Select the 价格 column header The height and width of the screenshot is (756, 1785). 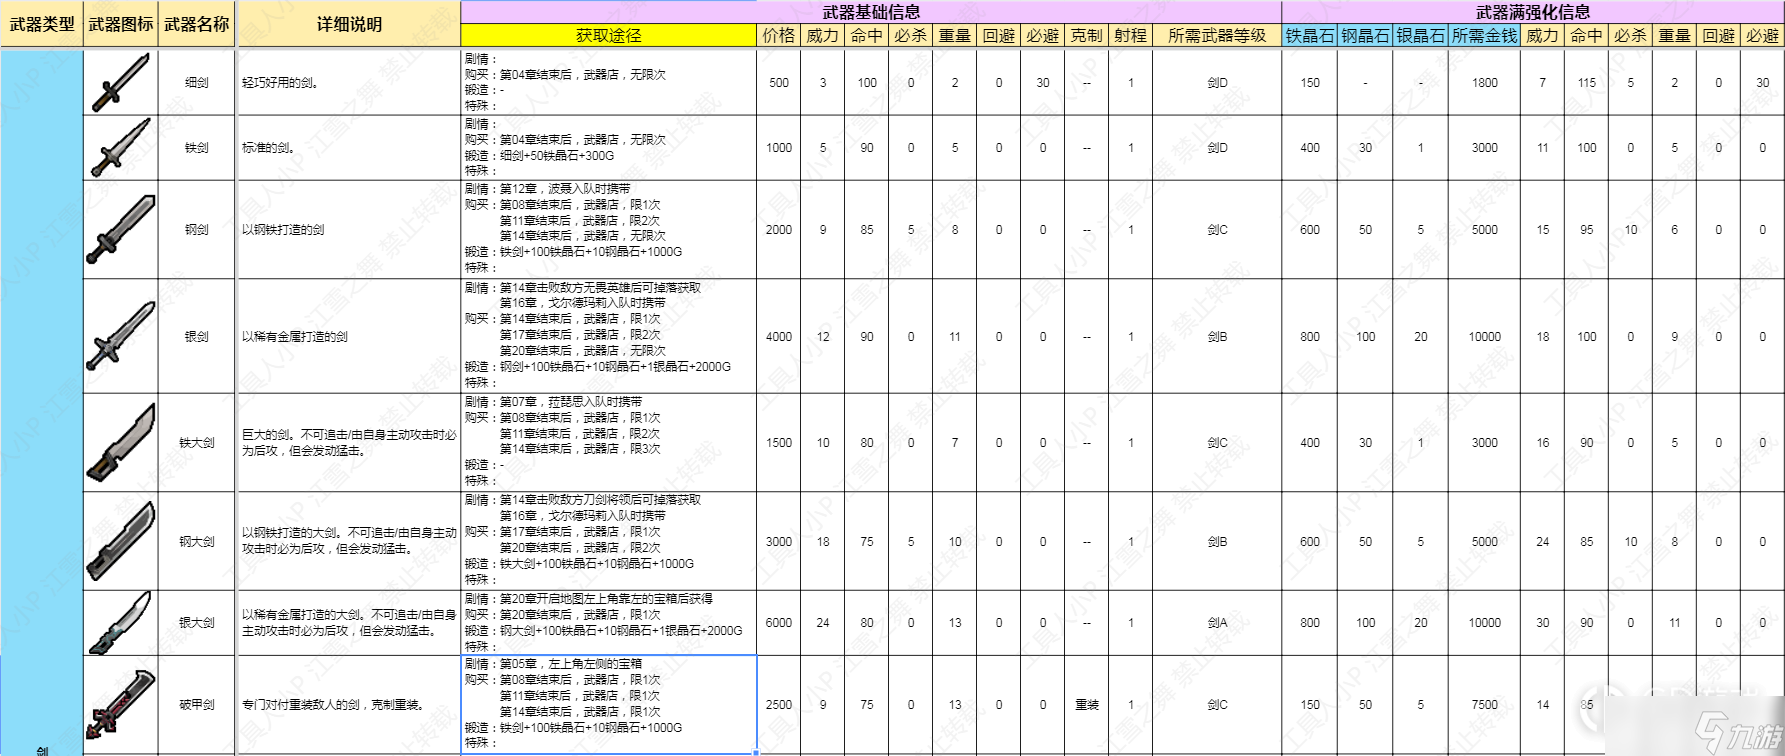click(x=779, y=35)
